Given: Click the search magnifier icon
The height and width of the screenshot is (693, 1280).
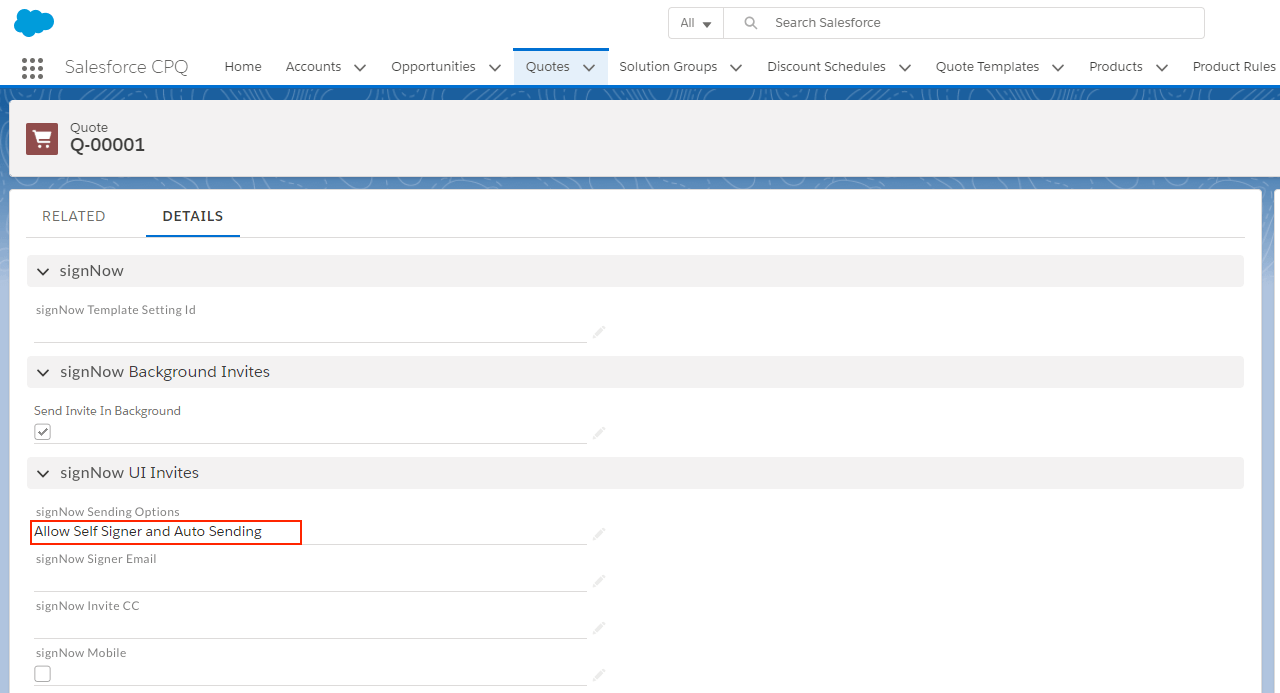Looking at the screenshot, I should [751, 23].
